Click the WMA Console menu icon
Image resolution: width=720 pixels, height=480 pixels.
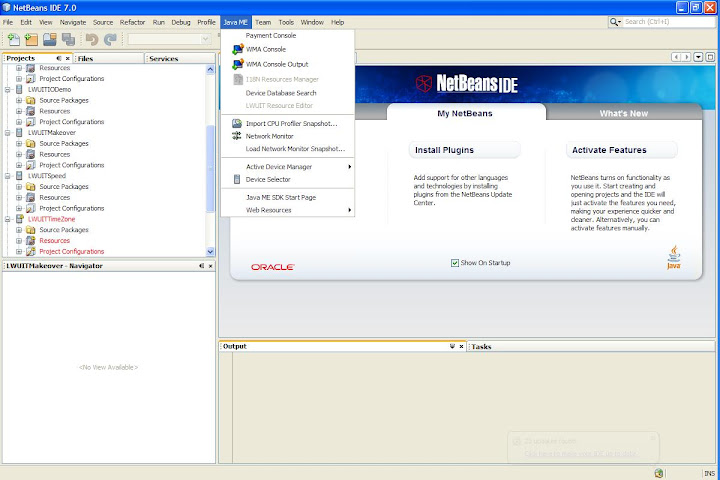[x=237, y=49]
